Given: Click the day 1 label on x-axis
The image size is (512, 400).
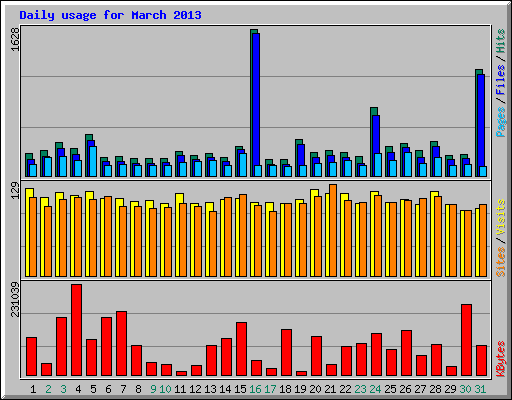Looking at the screenshot, I should pyautogui.click(x=33, y=389).
